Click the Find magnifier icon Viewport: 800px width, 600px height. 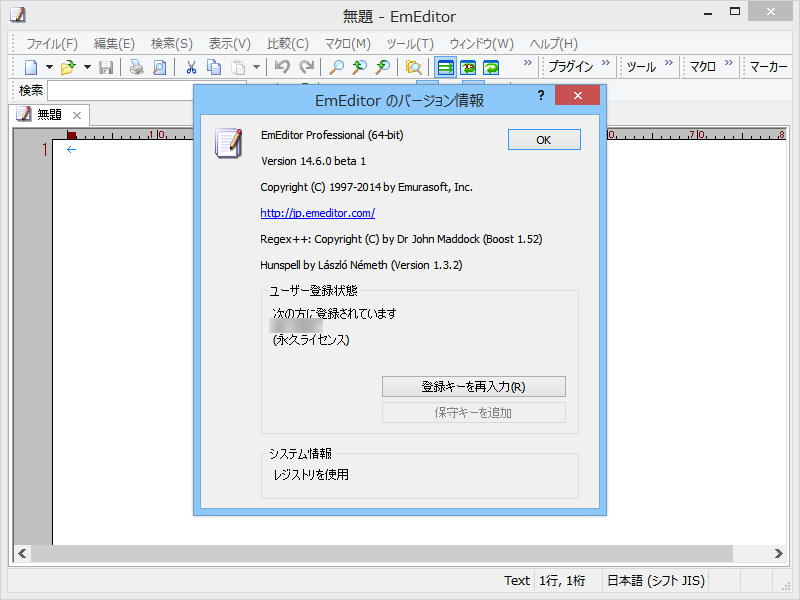pyautogui.click(x=338, y=67)
